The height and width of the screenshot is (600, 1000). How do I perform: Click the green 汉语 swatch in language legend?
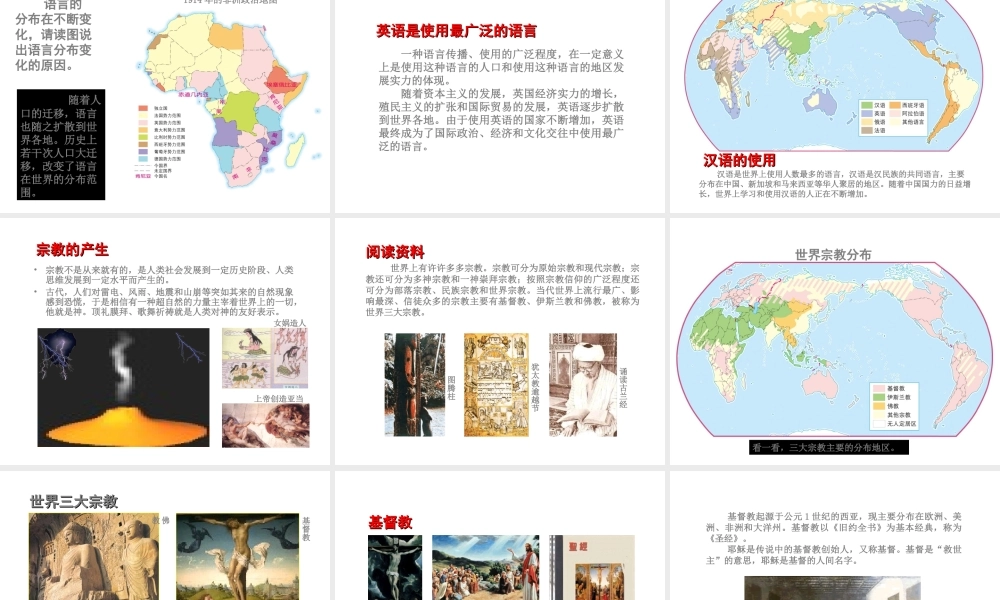point(867,105)
